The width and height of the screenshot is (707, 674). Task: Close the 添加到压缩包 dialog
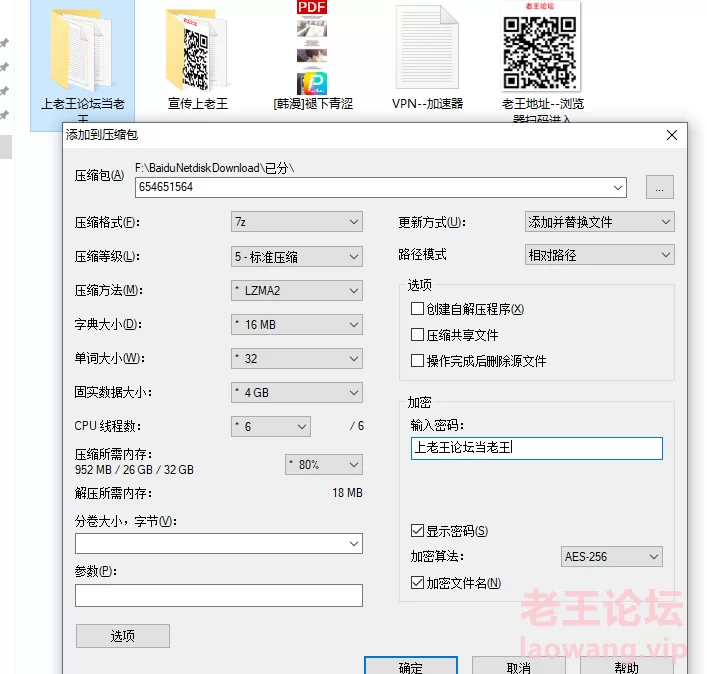pos(670,133)
